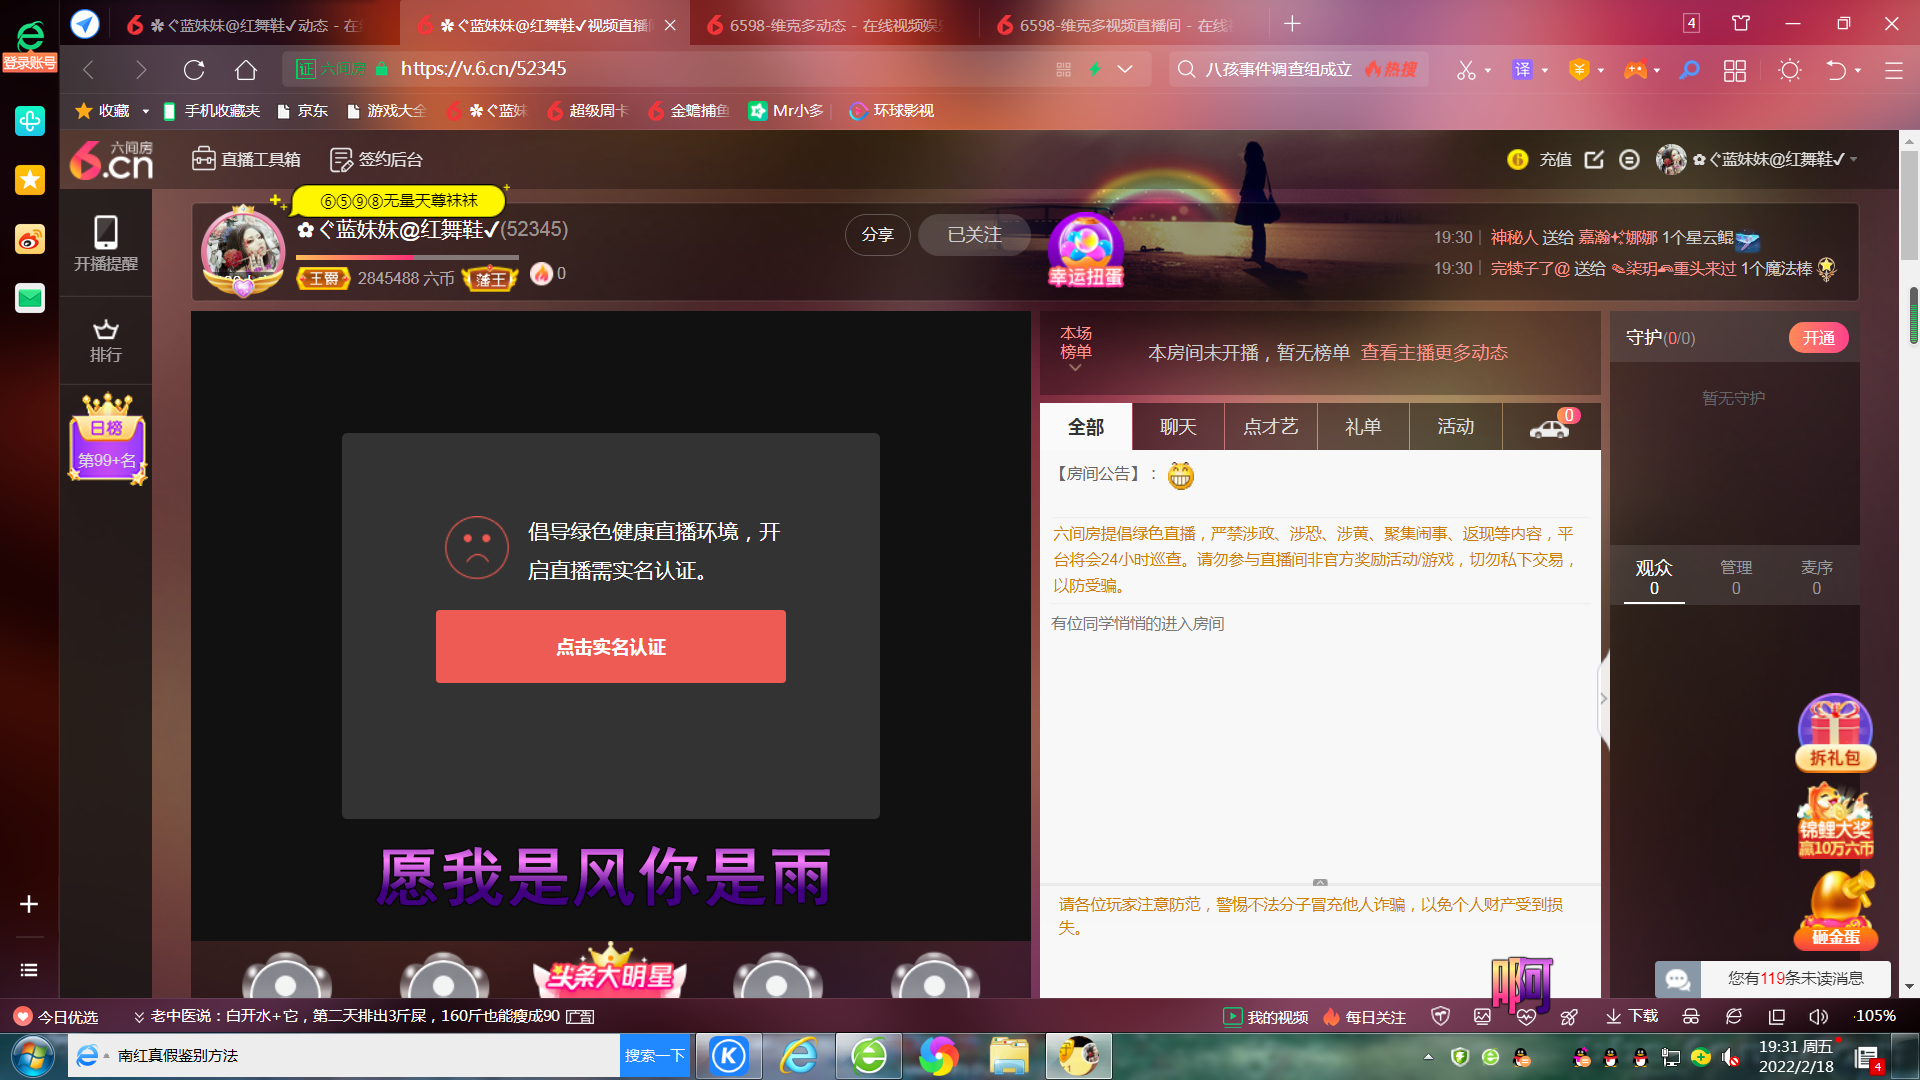Click the car icon tab in chat panel
Image resolution: width=1920 pixels, height=1080 pixels.
click(x=1550, y=427)
